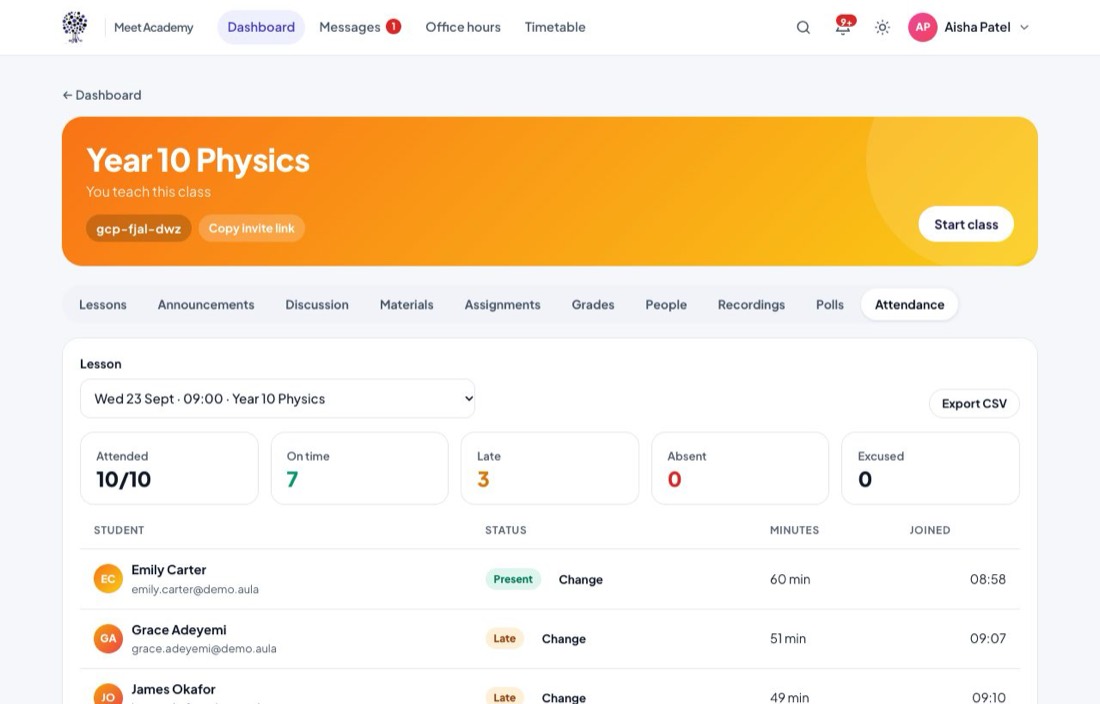Click Grace Adeyemi's GA avatar
This screenshot has width=1100, height=704.
click(108, 639)
